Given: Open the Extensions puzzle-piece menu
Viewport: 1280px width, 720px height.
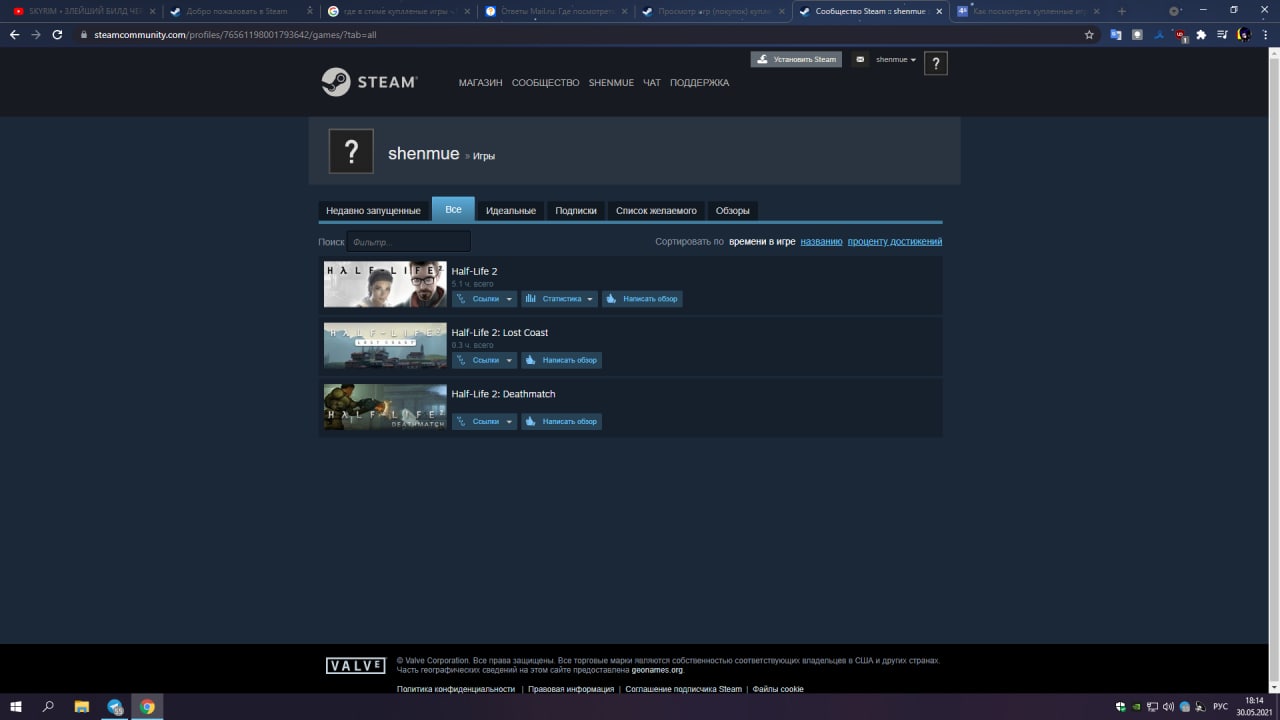Looking at the screenshot, I should click(1201, 34).
